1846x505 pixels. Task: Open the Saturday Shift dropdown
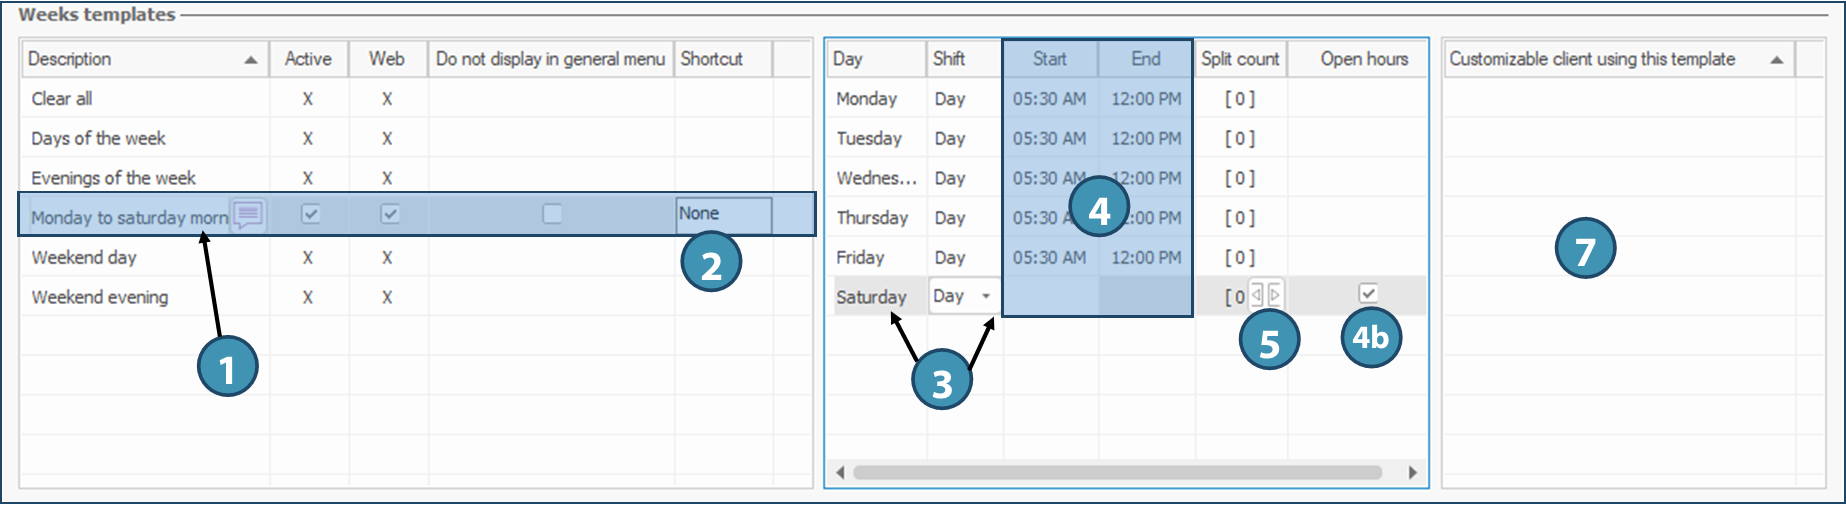click(x=985, y=296)
